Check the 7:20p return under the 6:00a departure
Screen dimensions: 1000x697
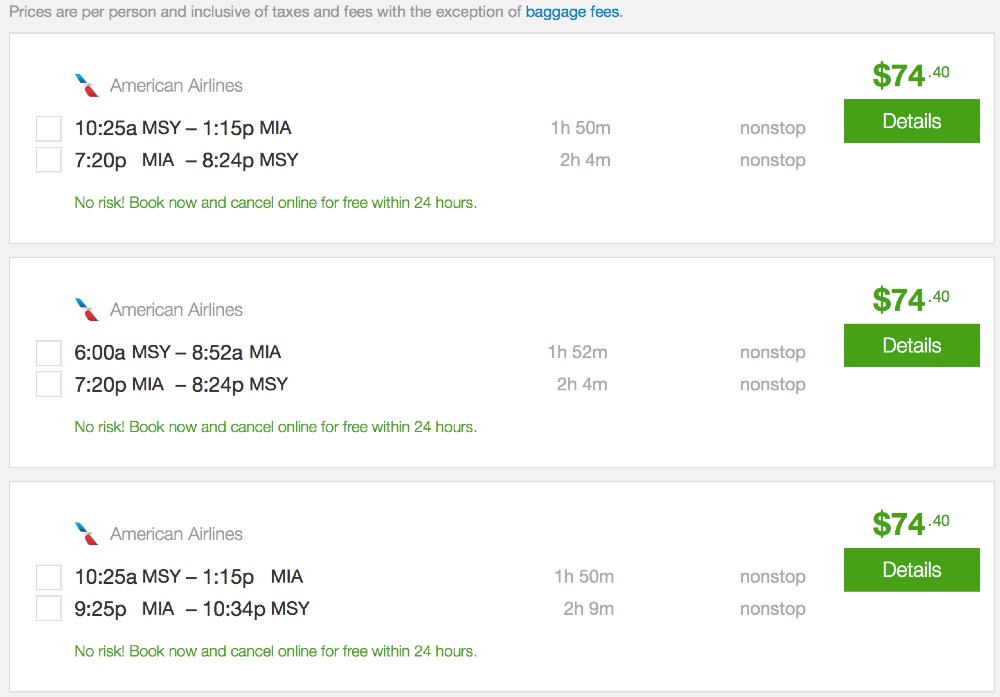pyautogui.click(x=49, y=384)
